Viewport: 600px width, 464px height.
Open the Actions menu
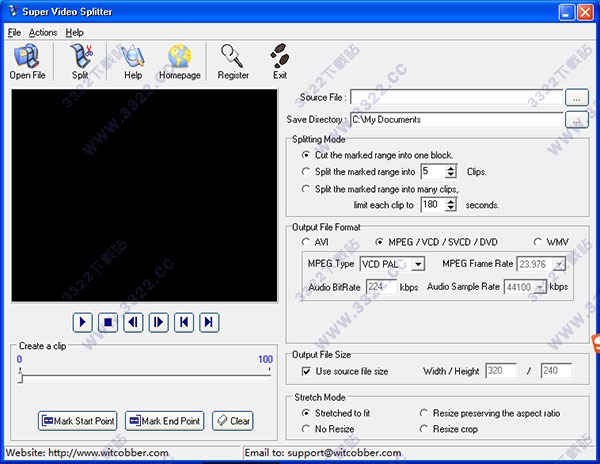click(x=43, y=32)
